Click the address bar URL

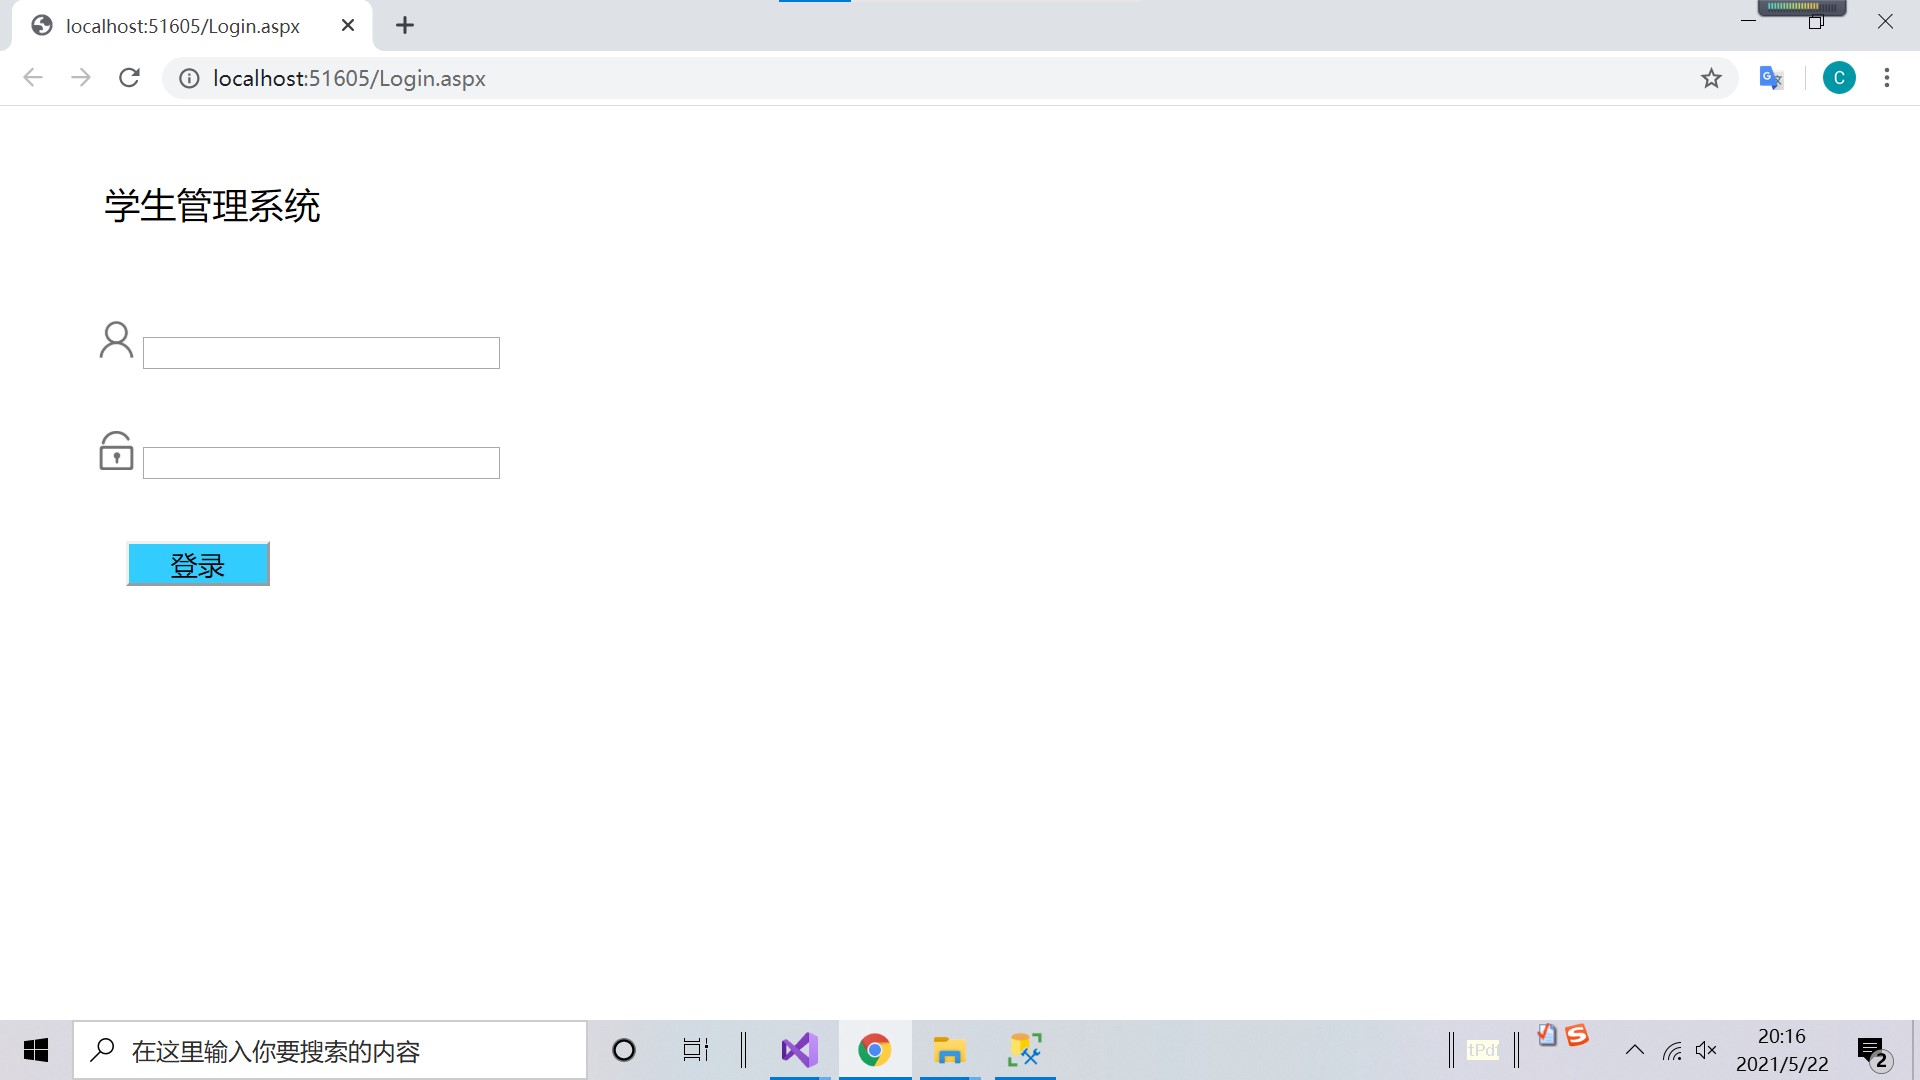click(x=349, y=78)
